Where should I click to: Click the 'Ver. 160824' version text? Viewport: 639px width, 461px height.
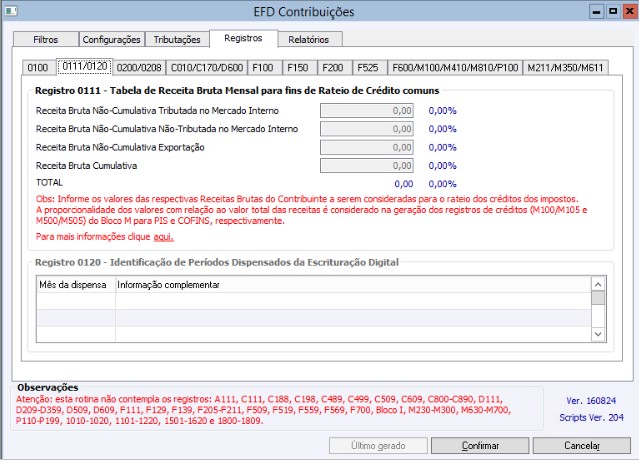click(x=591, y=401)
